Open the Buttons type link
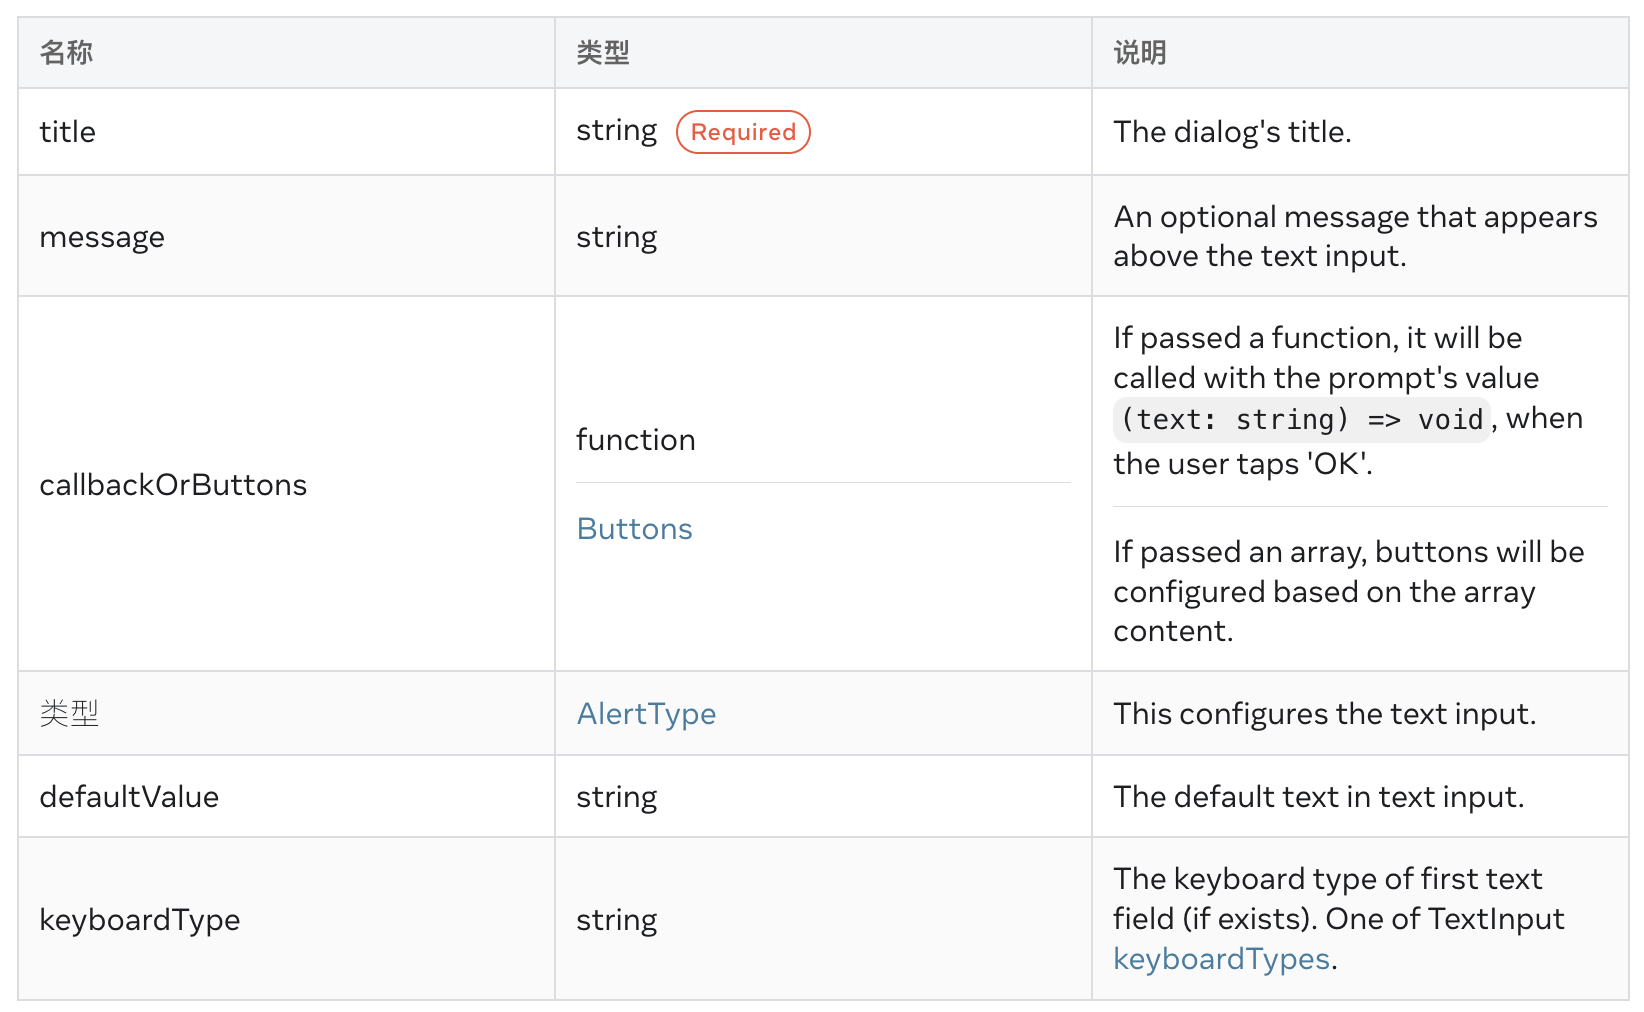 [634, 529]
